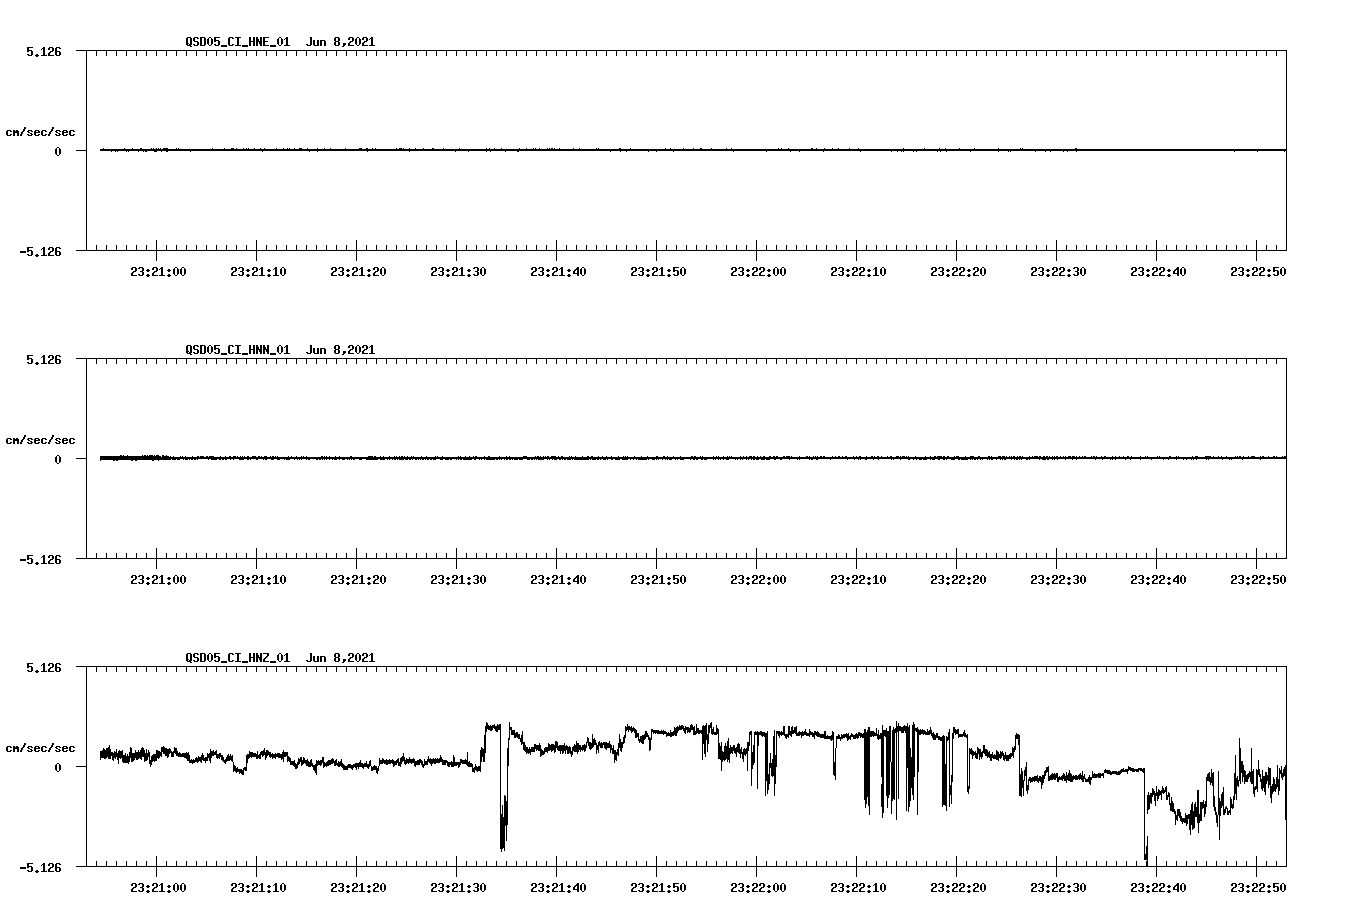The width and height of the screenshot is (1358, 924).
Task: Click 23:22:50 time label under HNE plot
Action: (1258, 271)
